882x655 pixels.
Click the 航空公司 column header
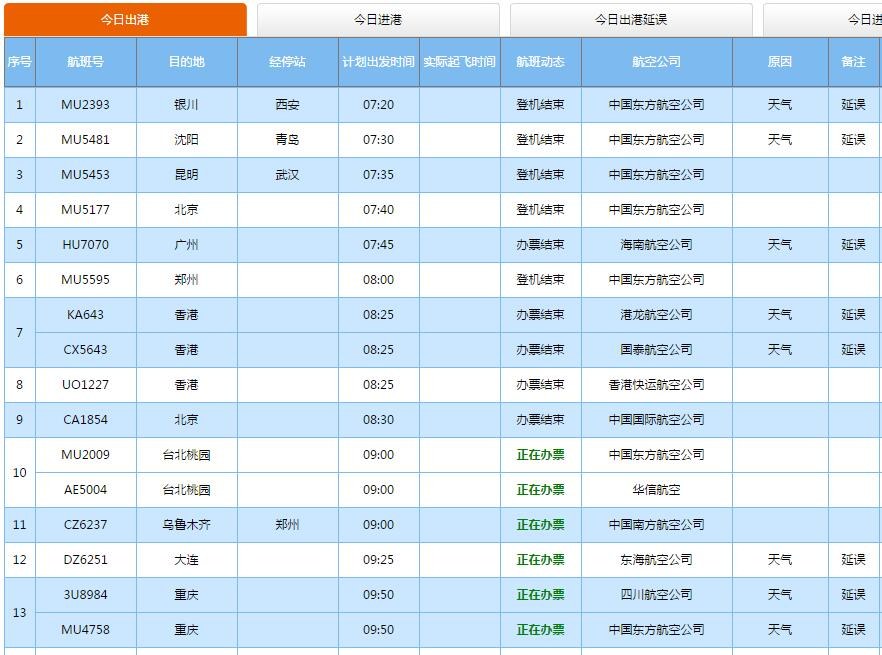coord(656,62)
